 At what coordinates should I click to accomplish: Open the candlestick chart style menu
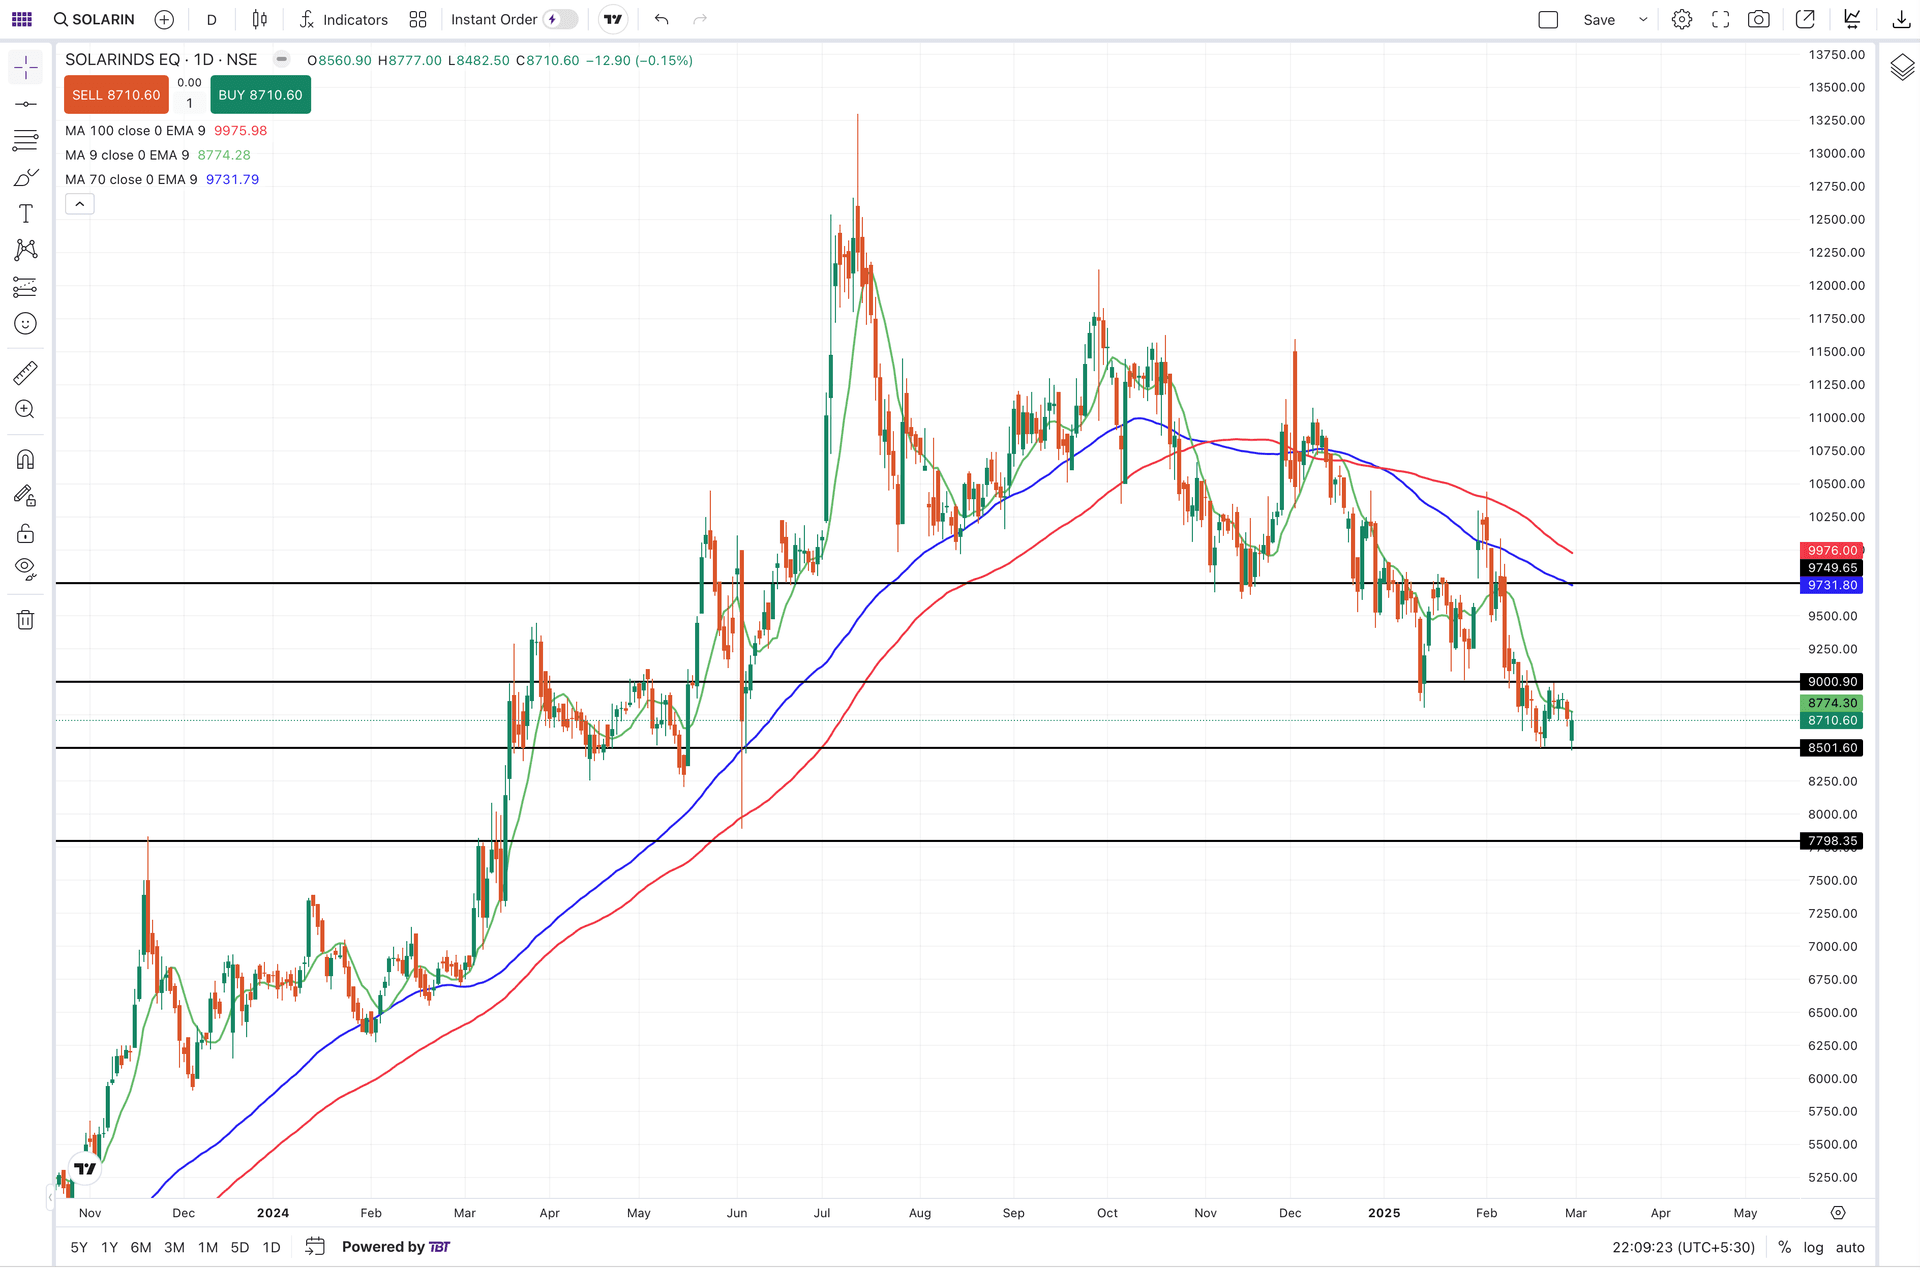point(260,19)
